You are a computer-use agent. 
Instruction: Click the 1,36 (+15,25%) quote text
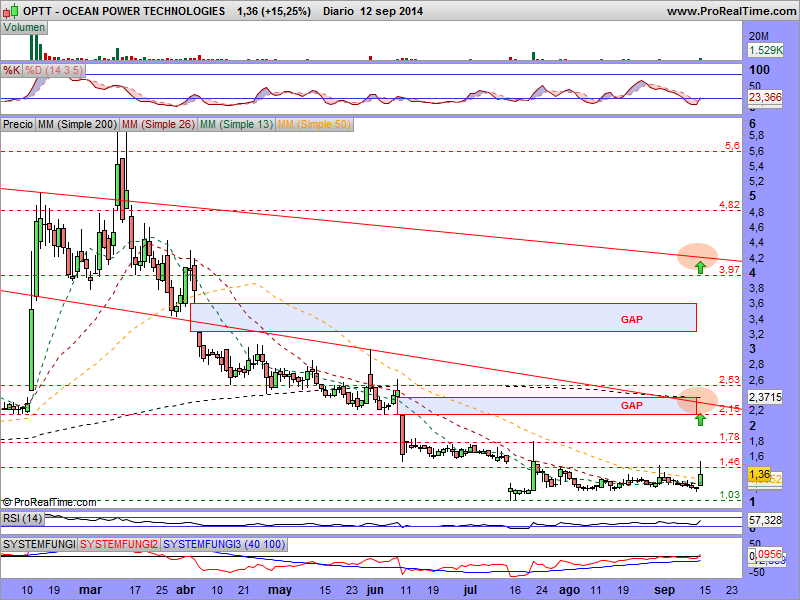[x=274, y=11]
